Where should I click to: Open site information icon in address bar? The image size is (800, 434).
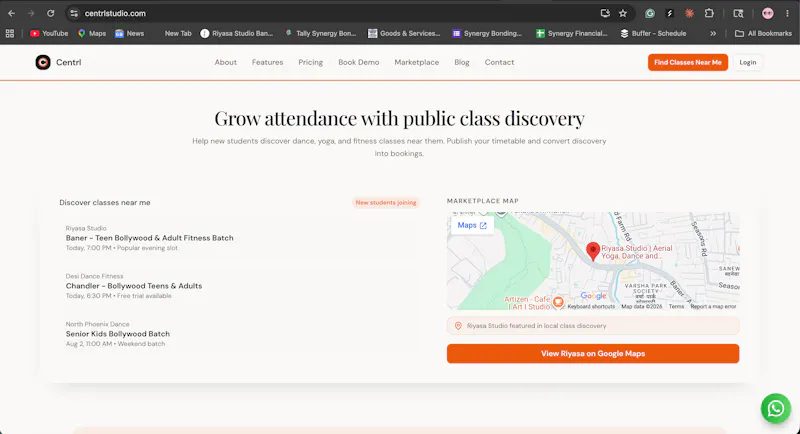click(74, 13)
